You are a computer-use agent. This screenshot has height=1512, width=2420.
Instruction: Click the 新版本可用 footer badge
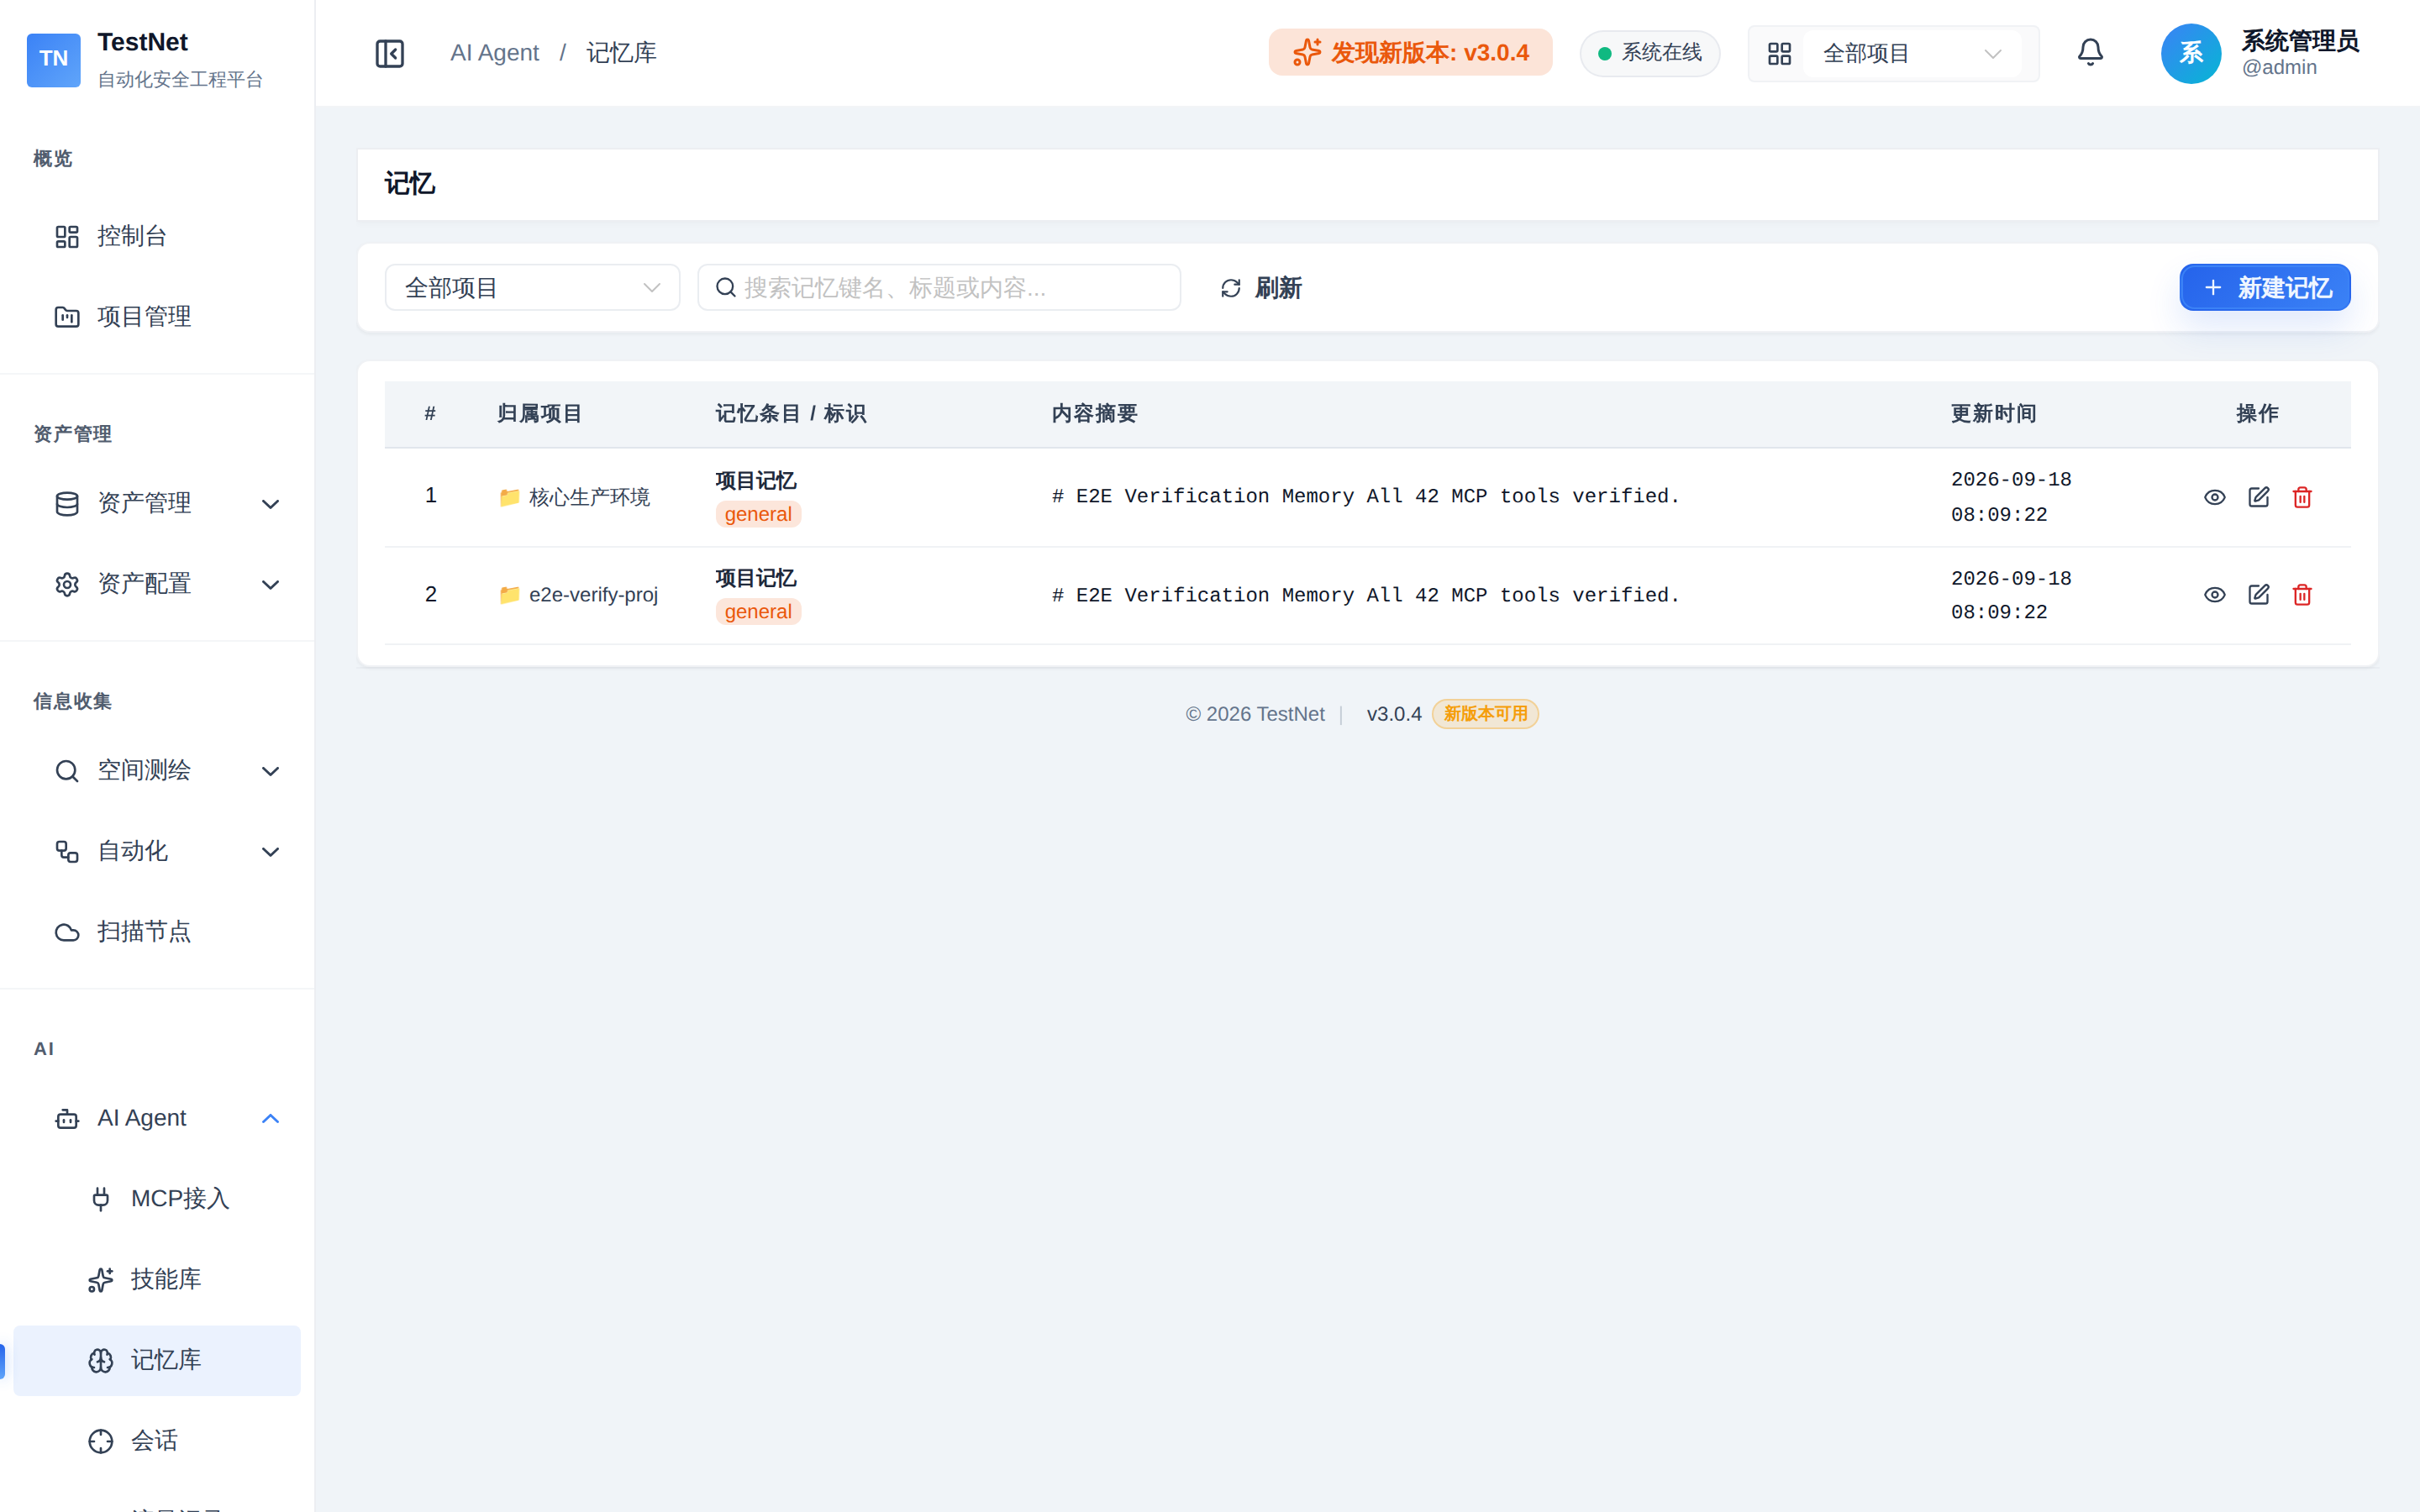click(1485, 714)
